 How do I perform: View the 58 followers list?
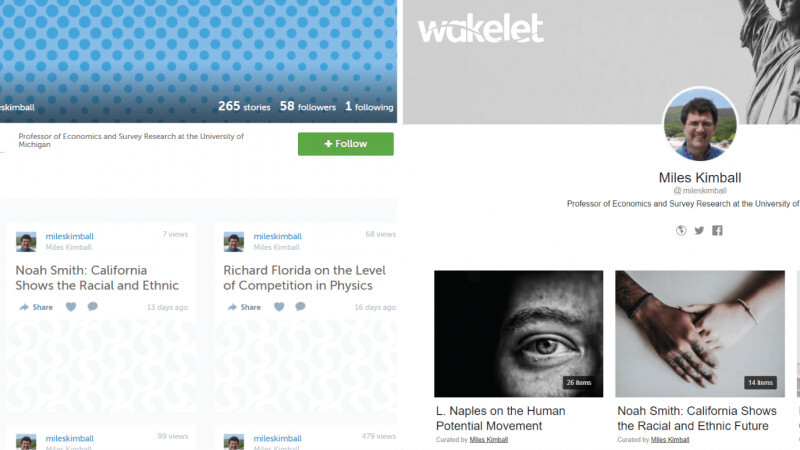pyautogui.click(x=308, y=106)
